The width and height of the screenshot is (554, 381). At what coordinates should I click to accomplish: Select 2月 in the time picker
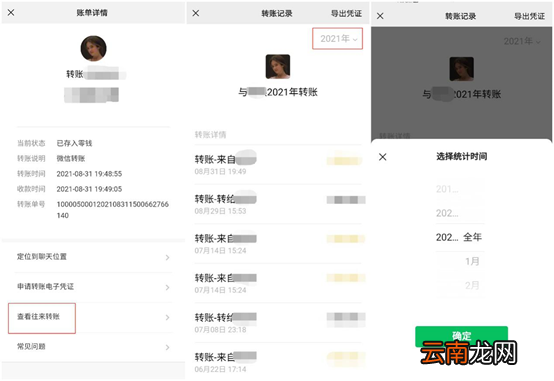[472, 285]
